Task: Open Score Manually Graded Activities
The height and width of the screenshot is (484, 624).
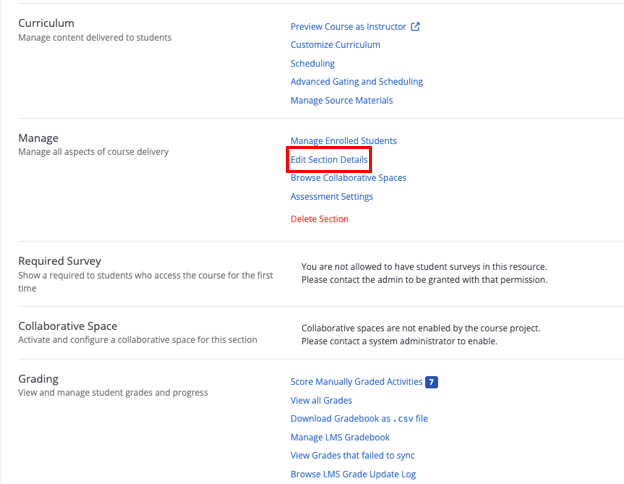Action: tap(356, 382)
